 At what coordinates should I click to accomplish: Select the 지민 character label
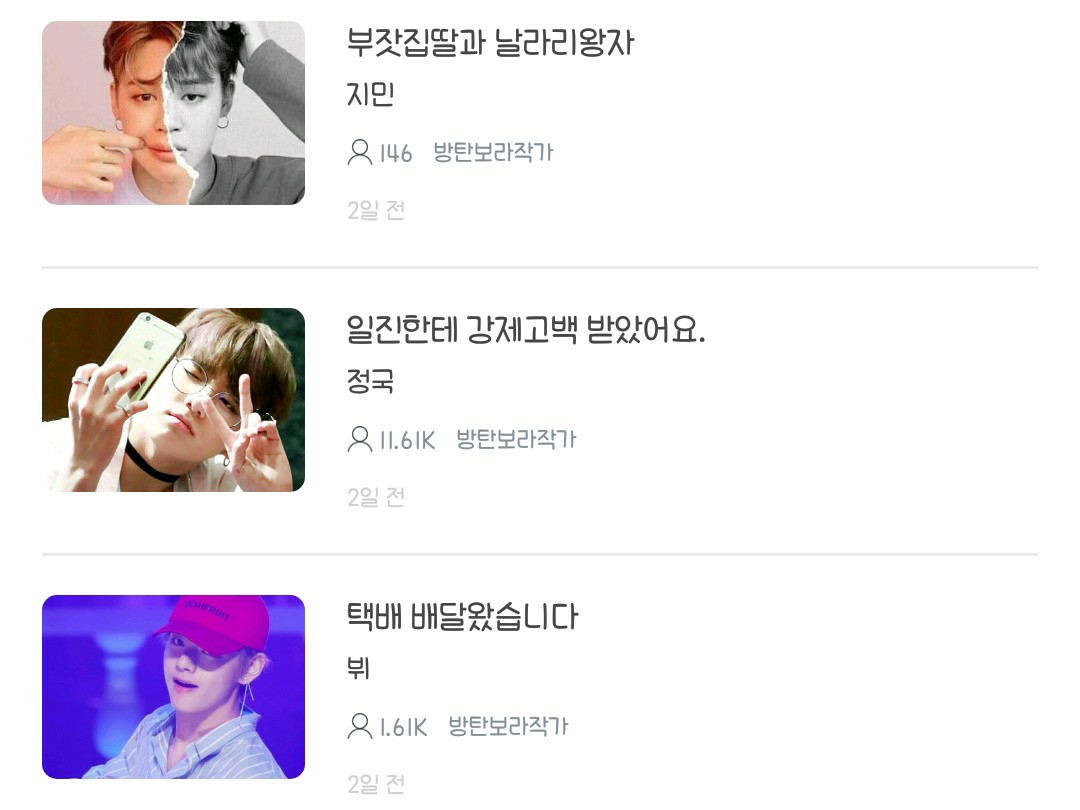point(370,94)
